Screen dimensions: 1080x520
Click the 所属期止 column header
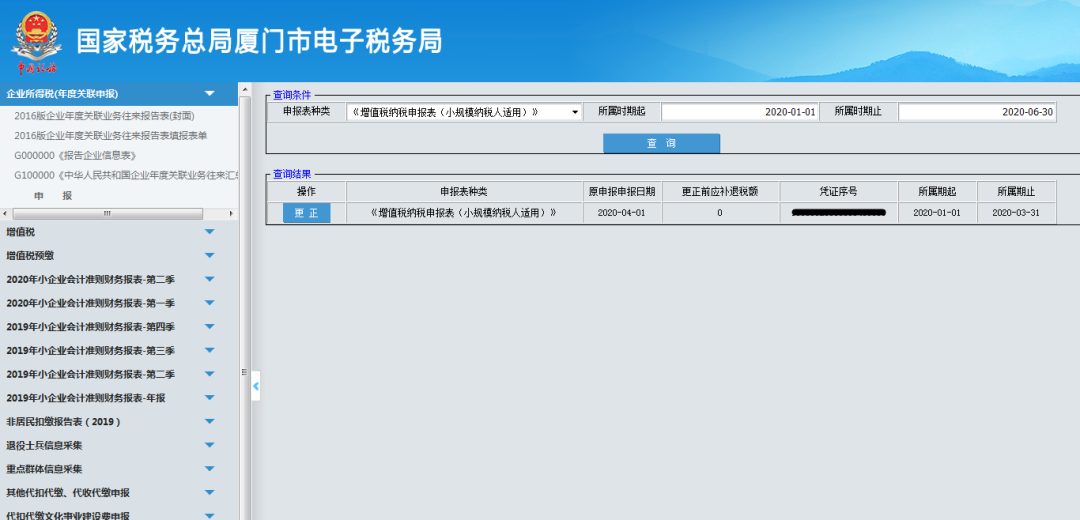pos(1016,191)
